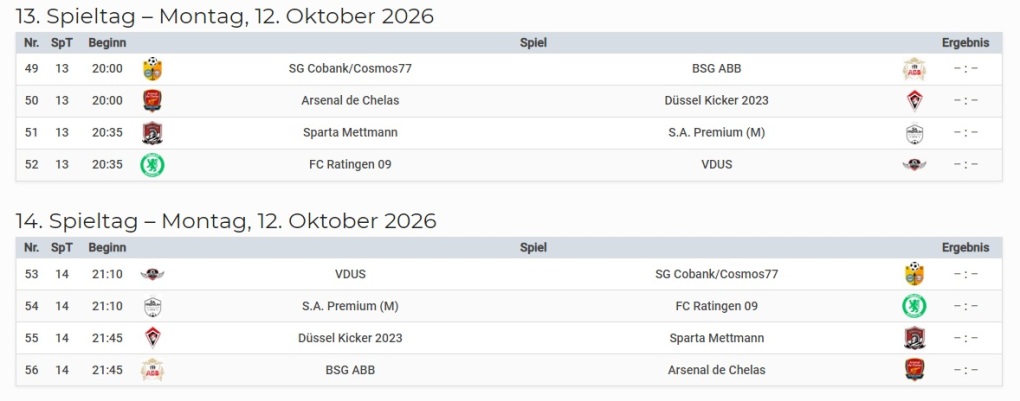Image resolution: width=1020 pixels, height=401 pixels.
Task: Select S.A. Premium (M) name in match 54
Action: click(350, 306)
